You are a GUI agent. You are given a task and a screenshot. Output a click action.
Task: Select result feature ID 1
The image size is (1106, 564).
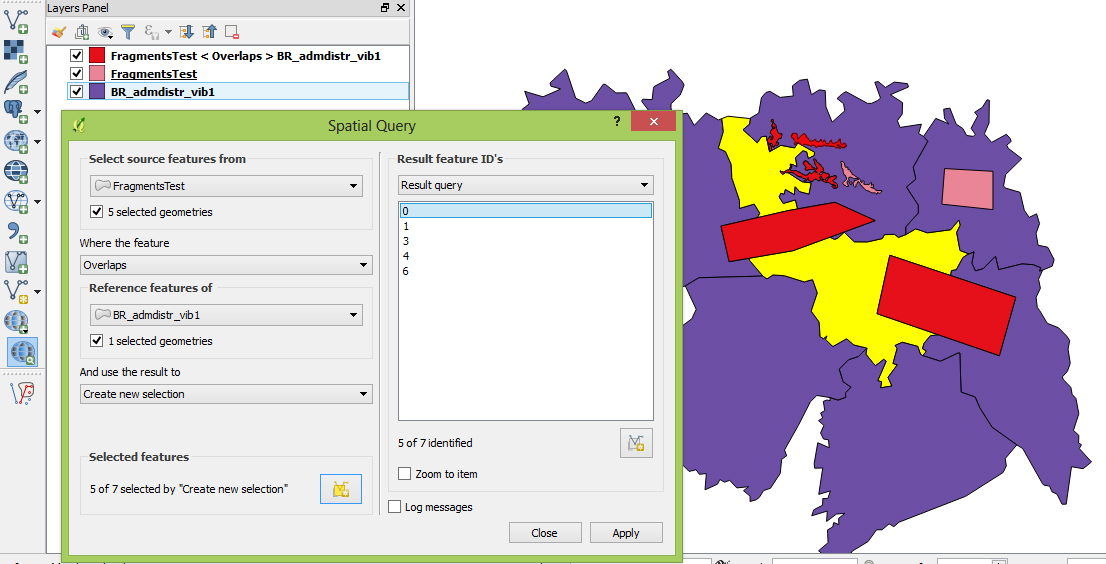(525, 226)
